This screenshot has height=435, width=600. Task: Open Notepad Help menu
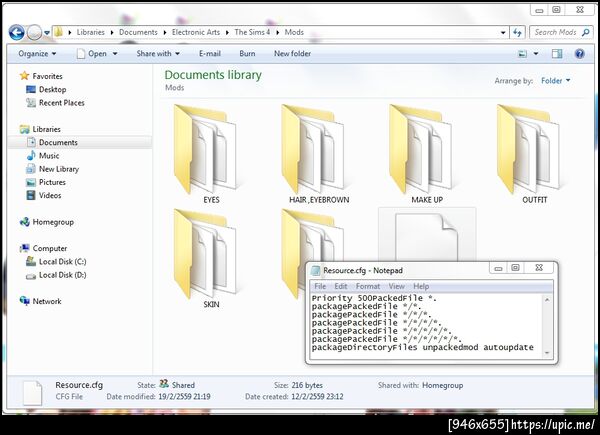pos(421,286)
